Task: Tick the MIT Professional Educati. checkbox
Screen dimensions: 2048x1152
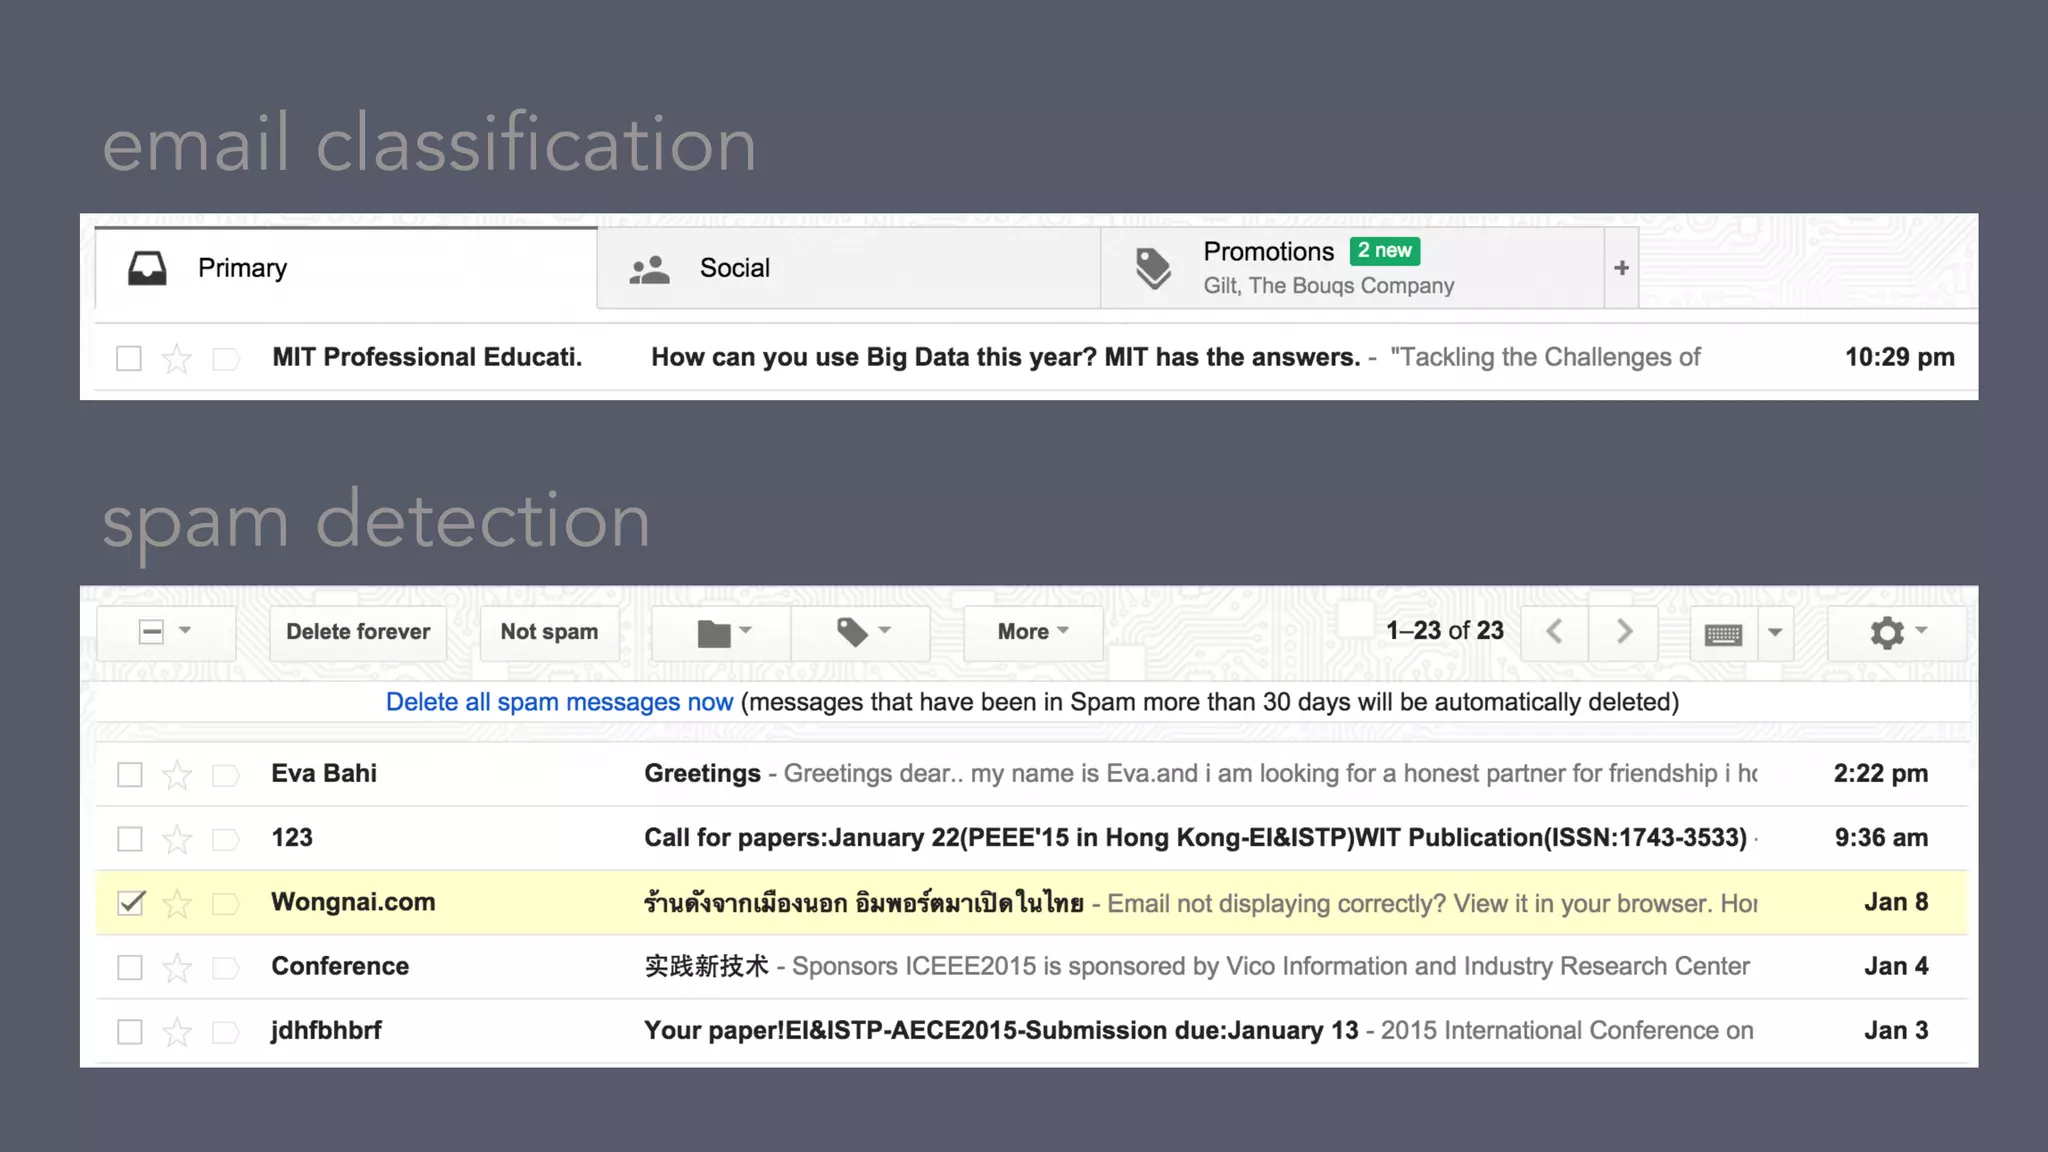Action: [129, 358]
